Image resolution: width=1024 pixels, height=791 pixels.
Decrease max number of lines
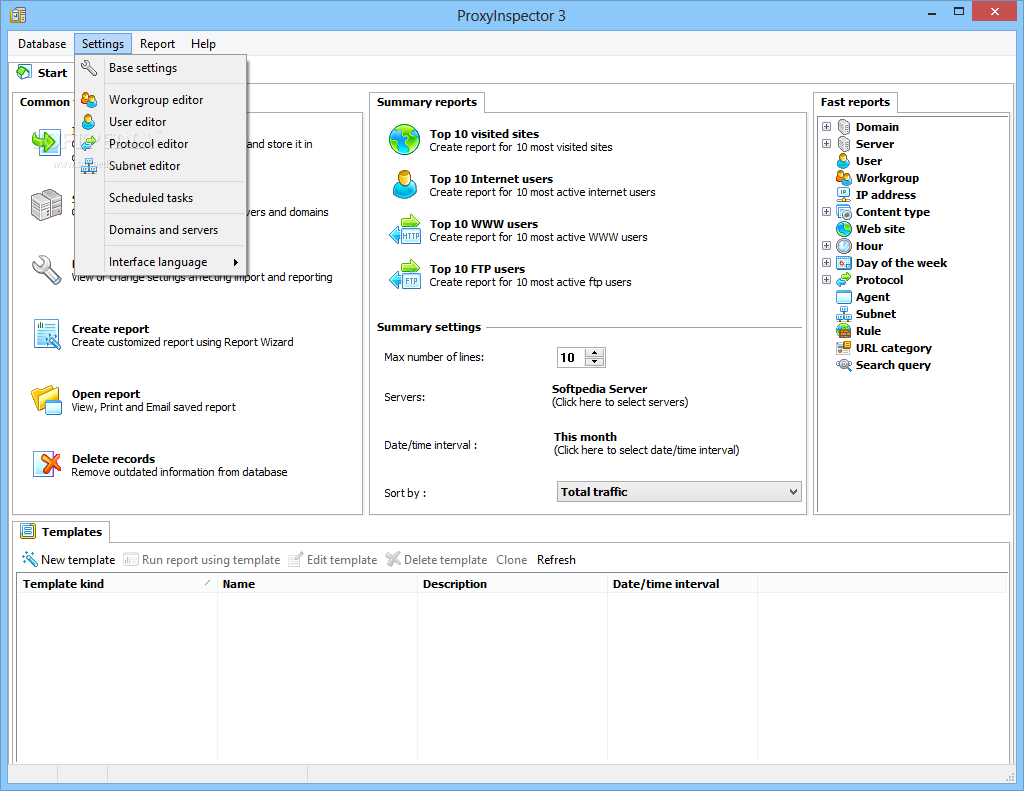[x=595, y=362]
